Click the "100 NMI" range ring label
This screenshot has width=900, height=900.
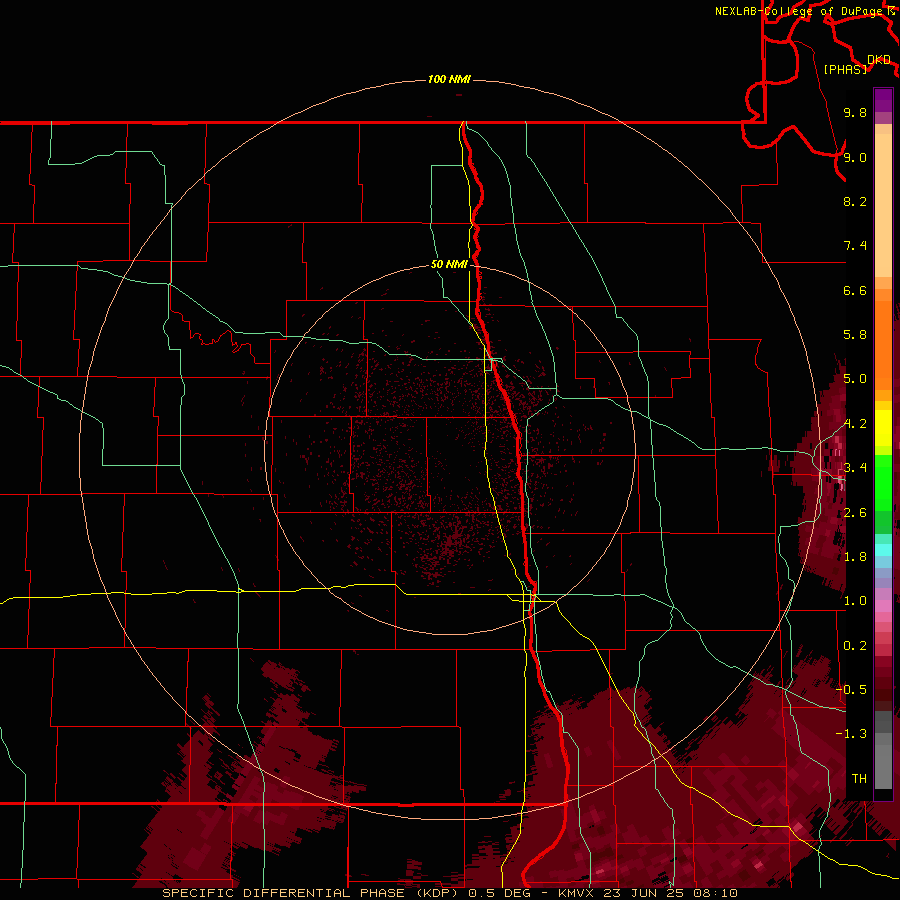click(x=449, y=79)
